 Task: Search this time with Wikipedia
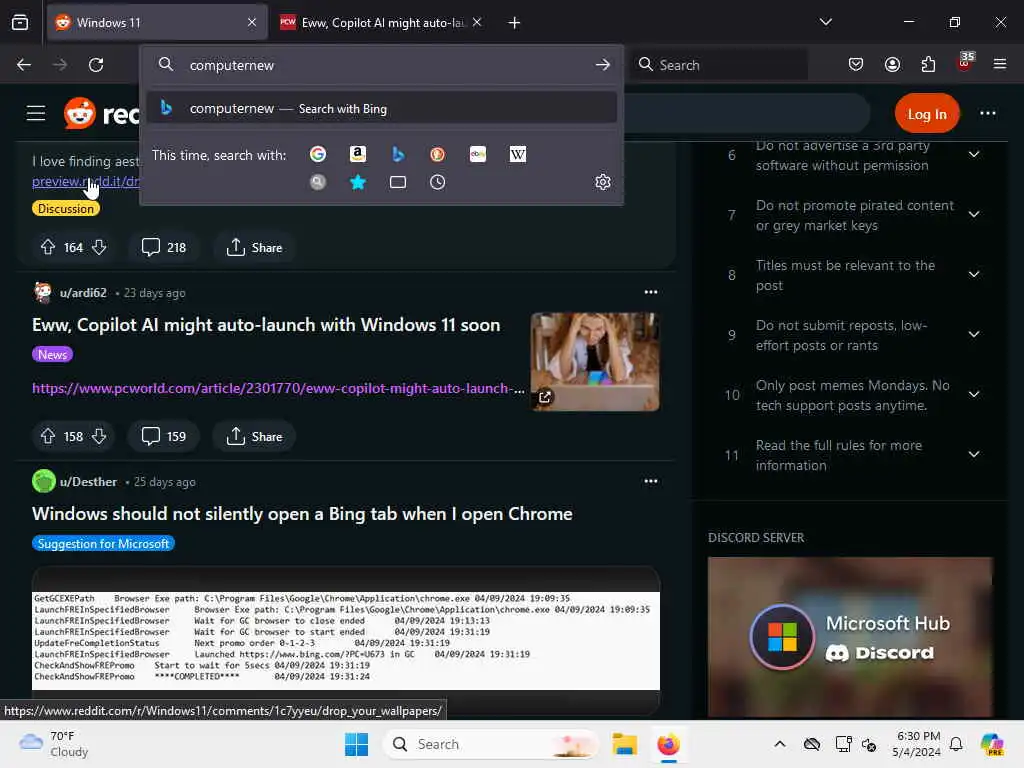518,154
